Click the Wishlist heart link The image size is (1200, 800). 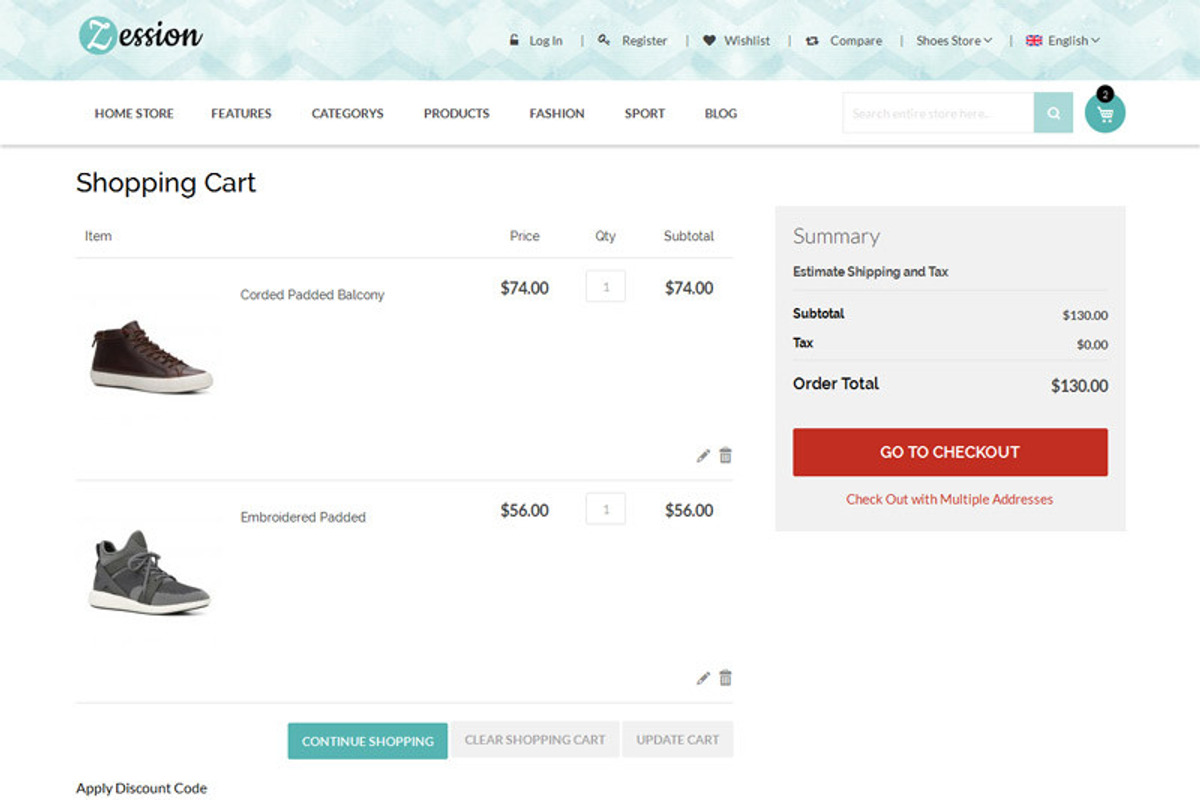tap(737, 41)
